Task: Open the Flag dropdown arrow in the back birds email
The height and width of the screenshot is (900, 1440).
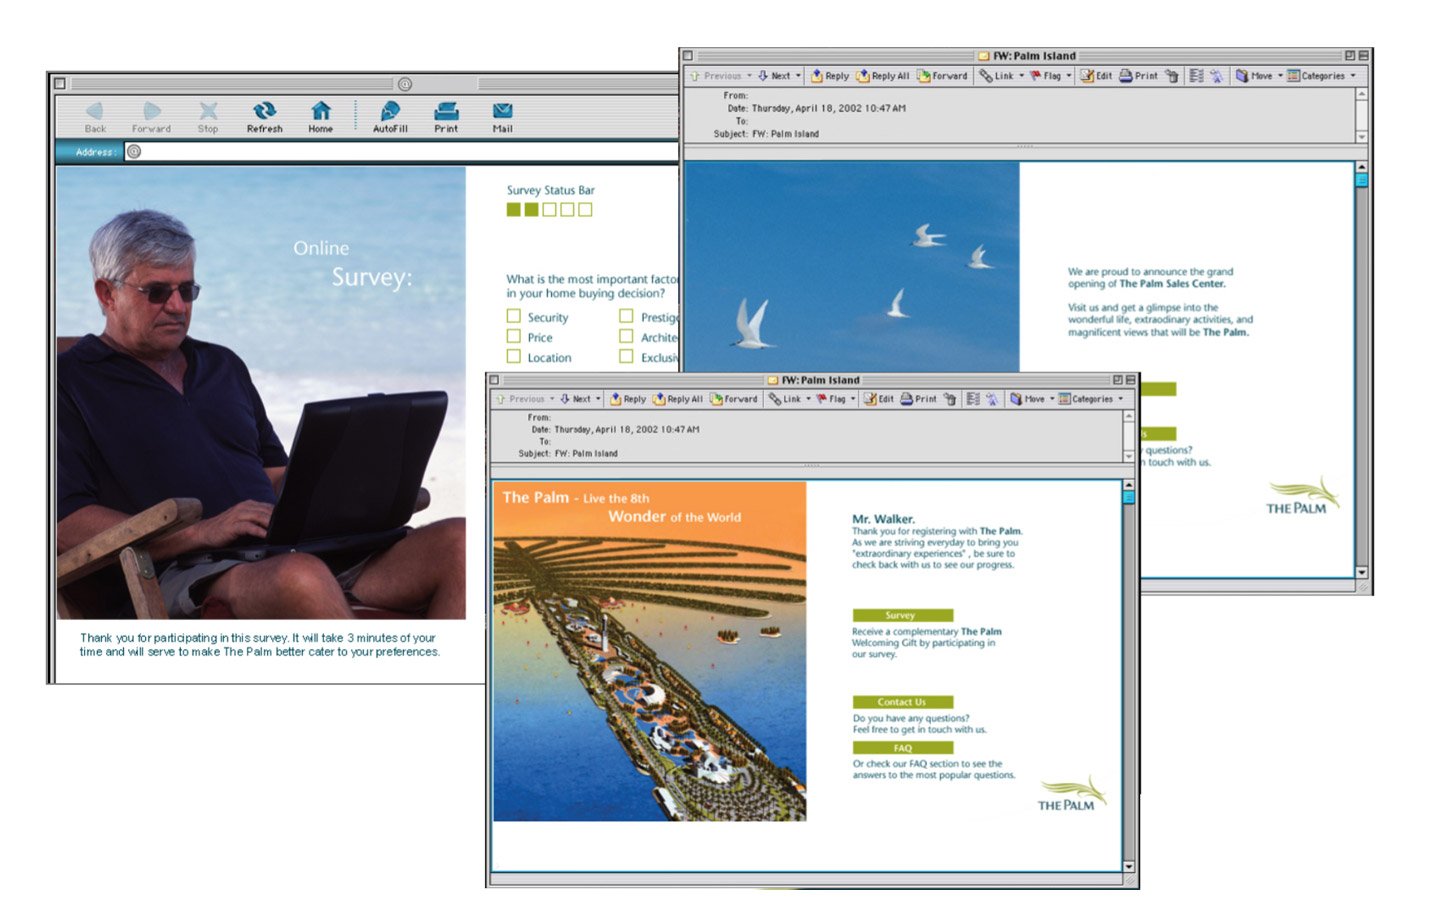Action: pos(1069,76)
